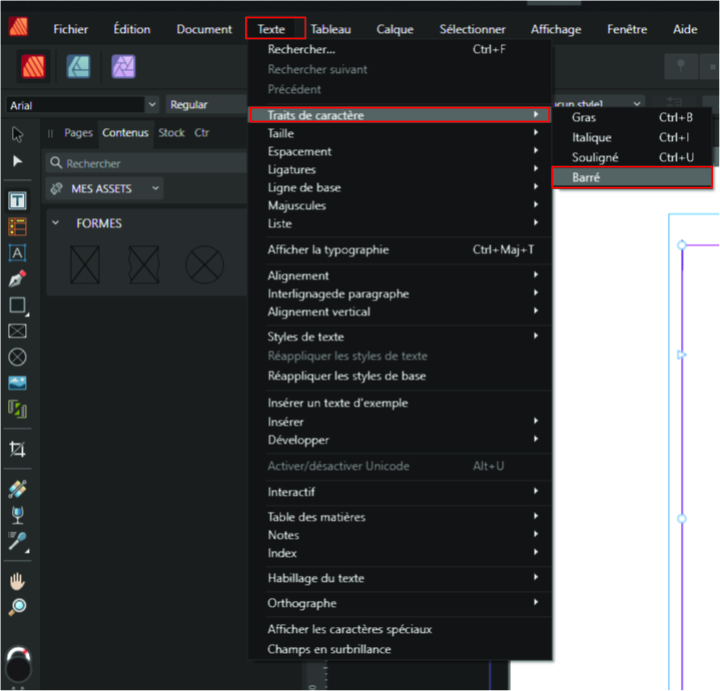The image size is (720, 691).
Task: Select the Frame Text tool
Action: point(17,201)
